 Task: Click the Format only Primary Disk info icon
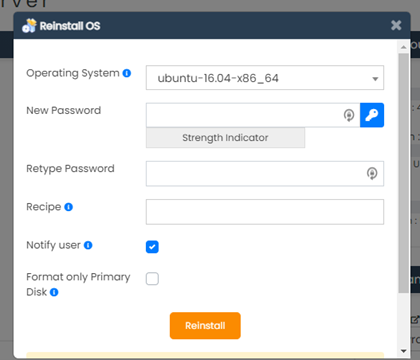pyautogui.click(x=54, y=292)
